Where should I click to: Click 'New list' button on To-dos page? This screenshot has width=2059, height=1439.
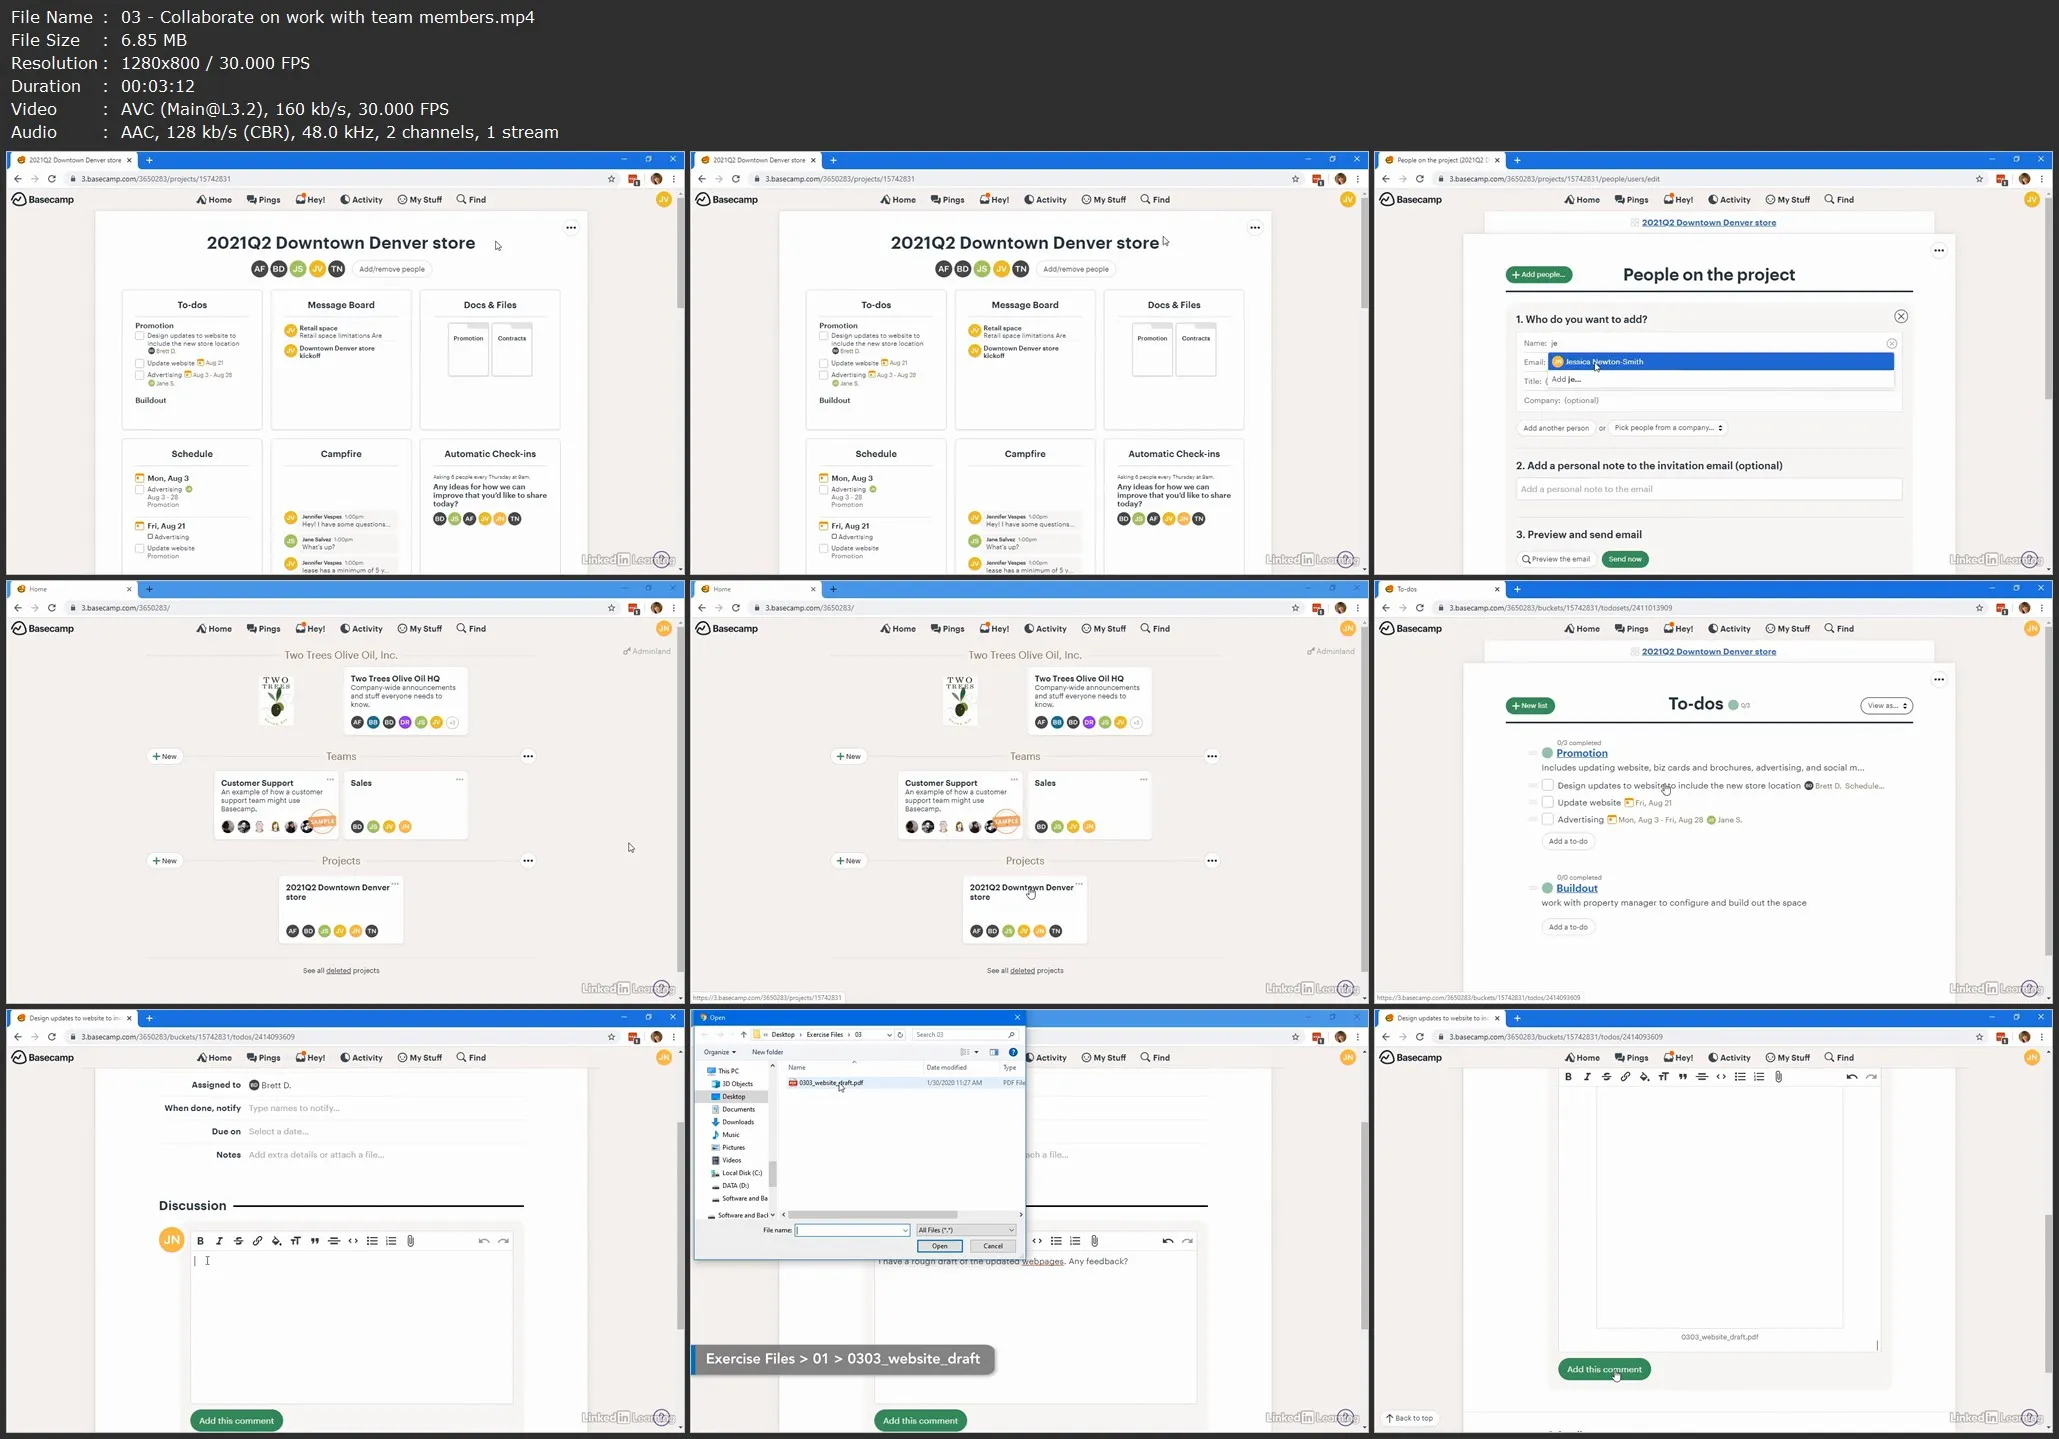[1530, 706]
